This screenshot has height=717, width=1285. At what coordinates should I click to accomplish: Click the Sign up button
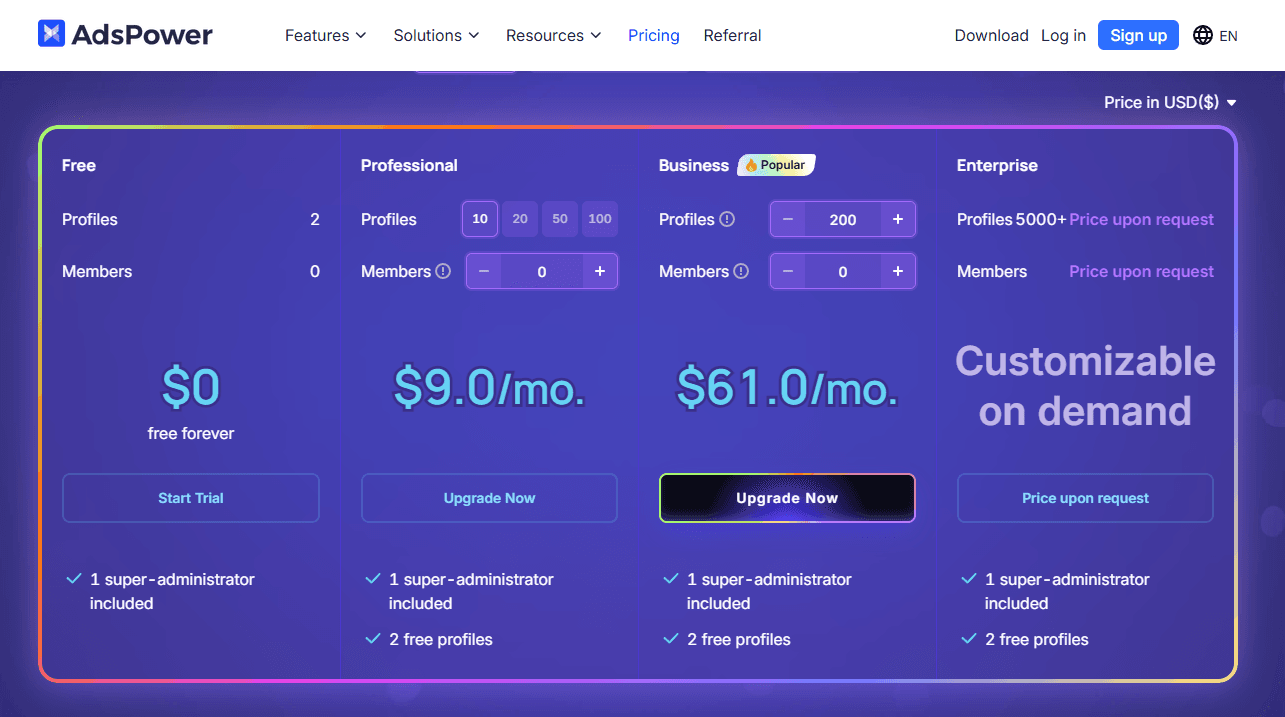1138,35
